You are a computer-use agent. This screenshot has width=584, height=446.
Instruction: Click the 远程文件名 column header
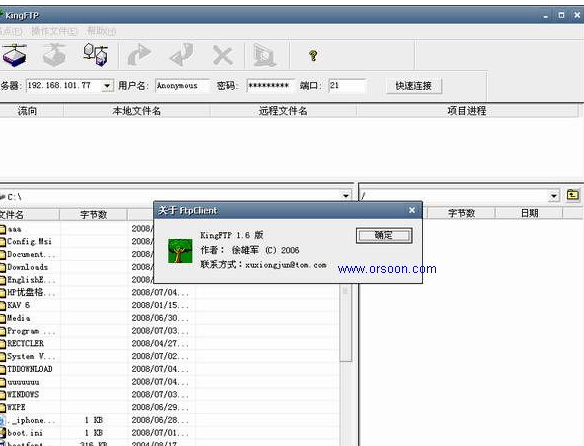pyautogui.click(x=283, y=111)
